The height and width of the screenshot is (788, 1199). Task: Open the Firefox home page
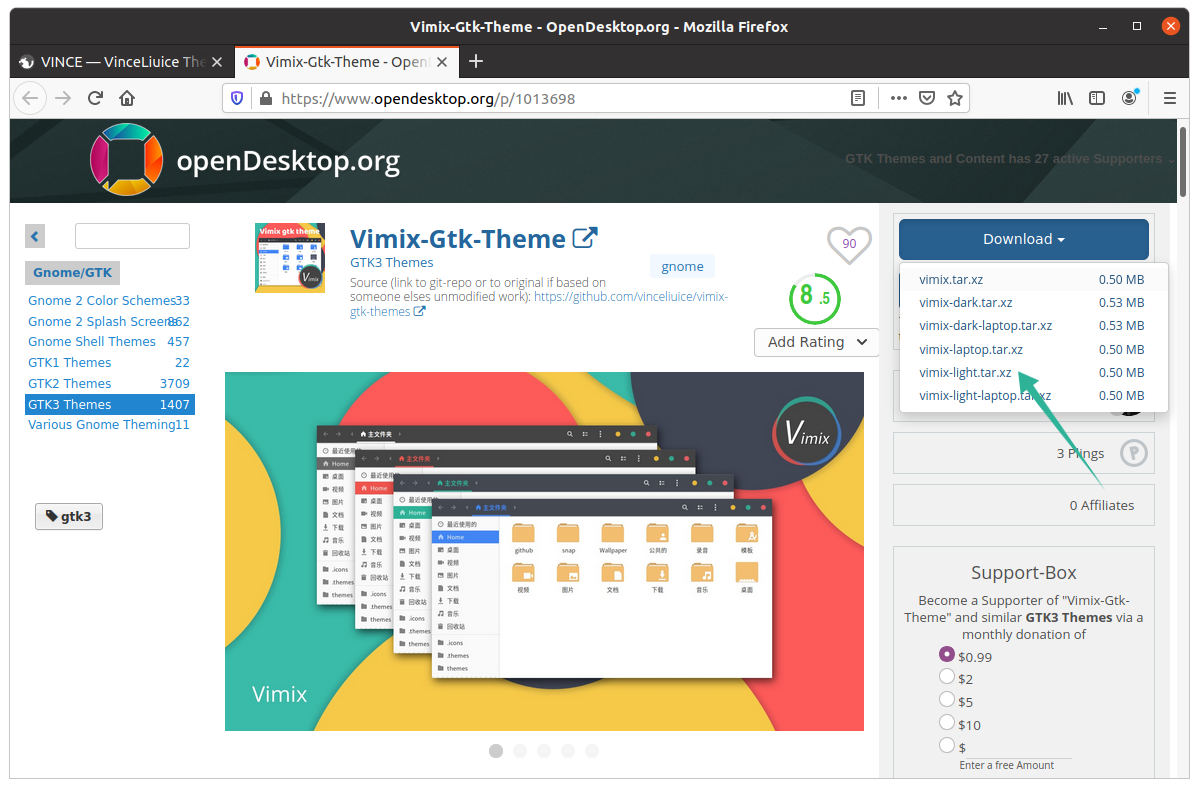(x=127, y=99)
